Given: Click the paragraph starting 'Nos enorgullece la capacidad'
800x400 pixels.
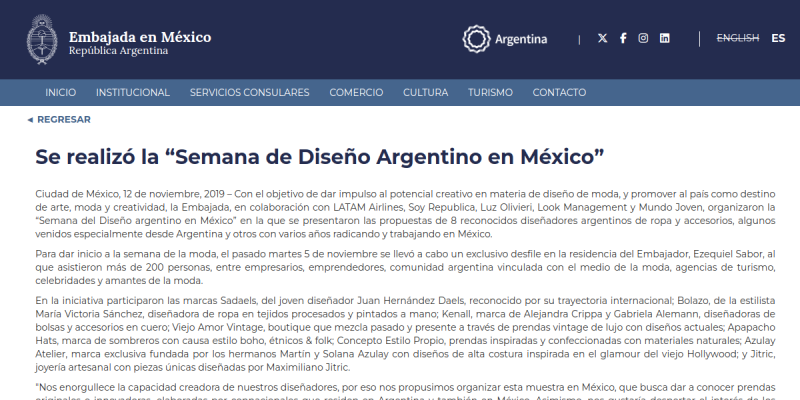Looking at the screenshot, I should pyautogui.click(x=405, y=391).
